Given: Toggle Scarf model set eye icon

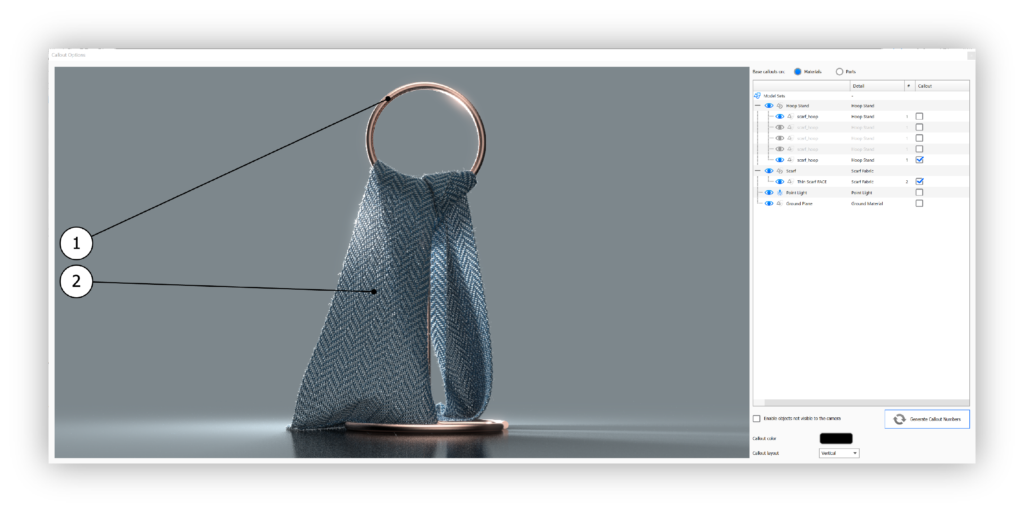Looking at the screenshot, I should [769, 171].
